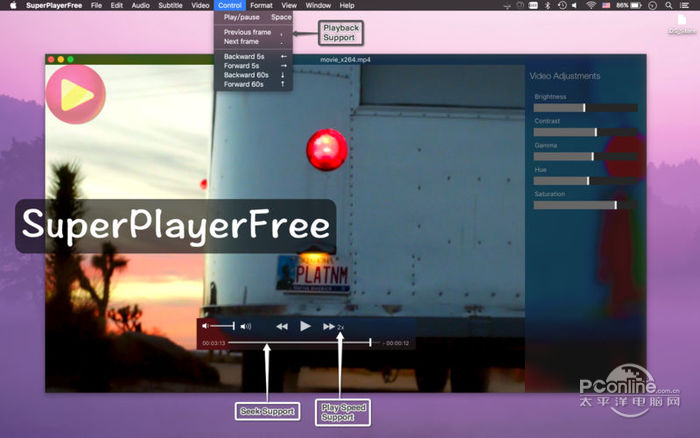Open the Video menu
Image resolution: width=700 pixels, height=438 pixels.
200,5
